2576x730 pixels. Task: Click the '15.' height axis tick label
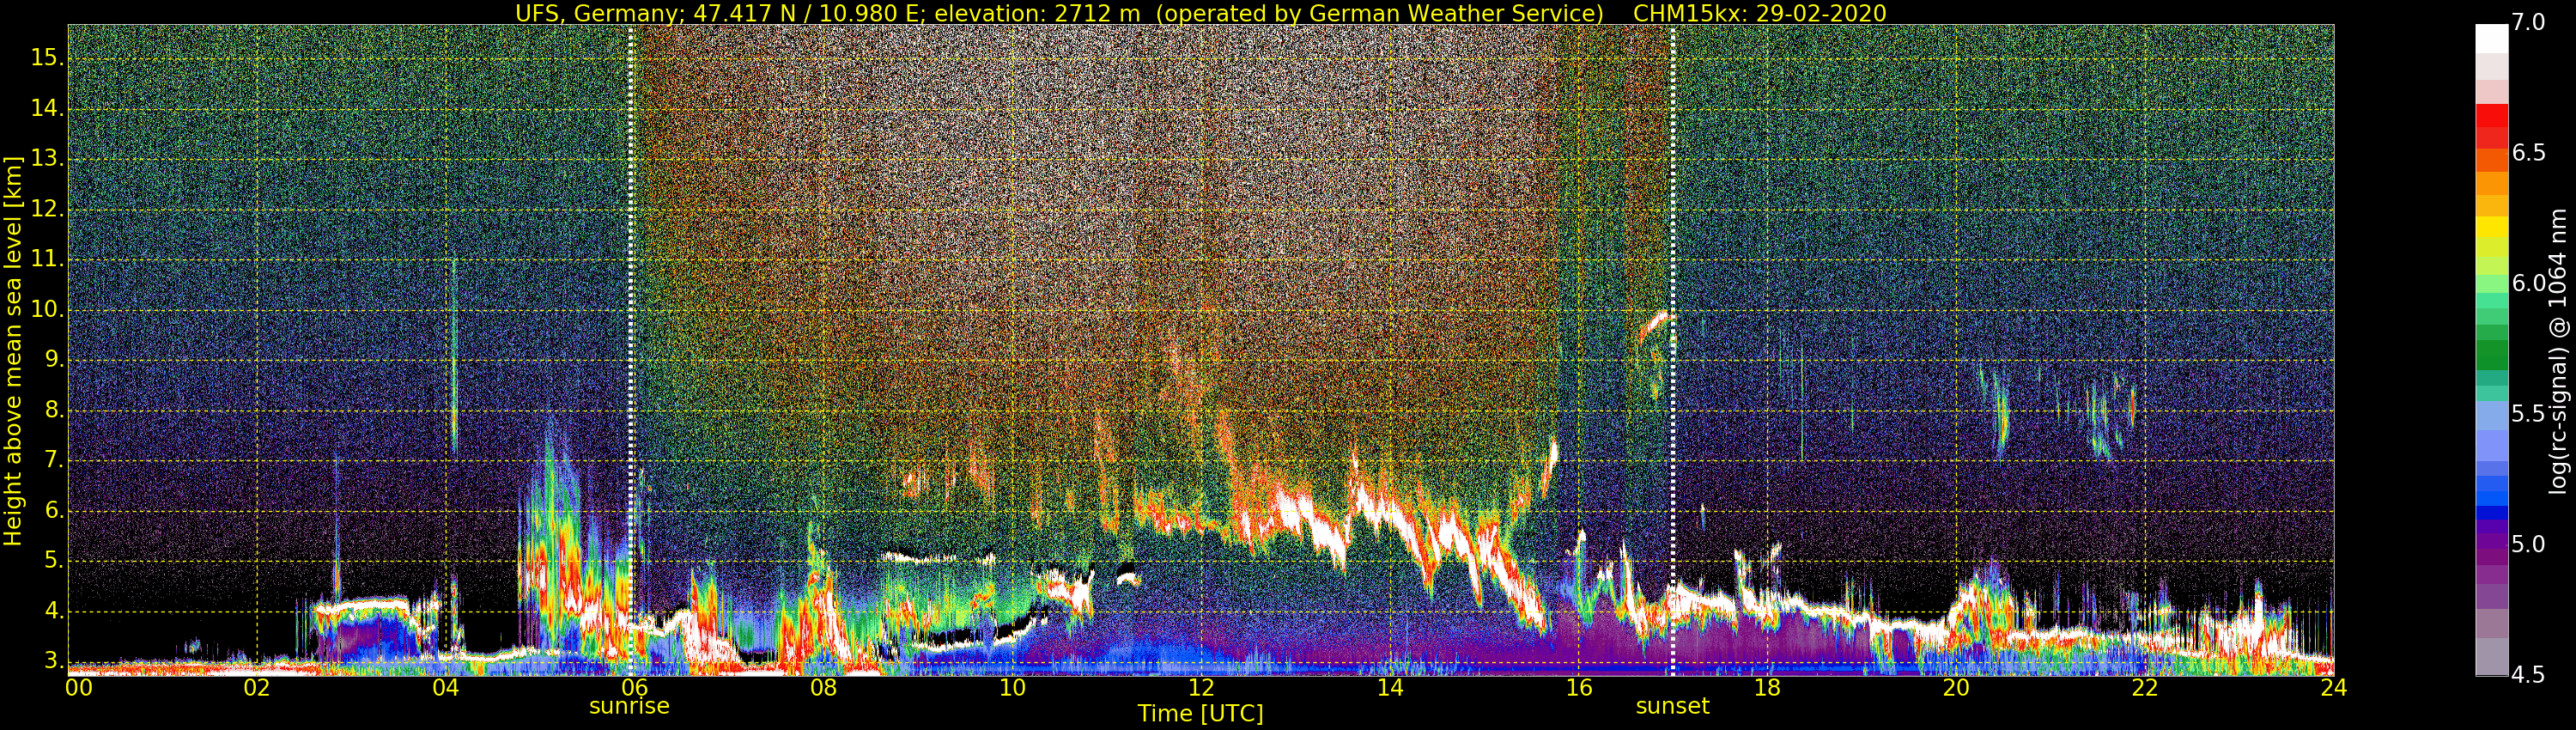coord(47,58)
